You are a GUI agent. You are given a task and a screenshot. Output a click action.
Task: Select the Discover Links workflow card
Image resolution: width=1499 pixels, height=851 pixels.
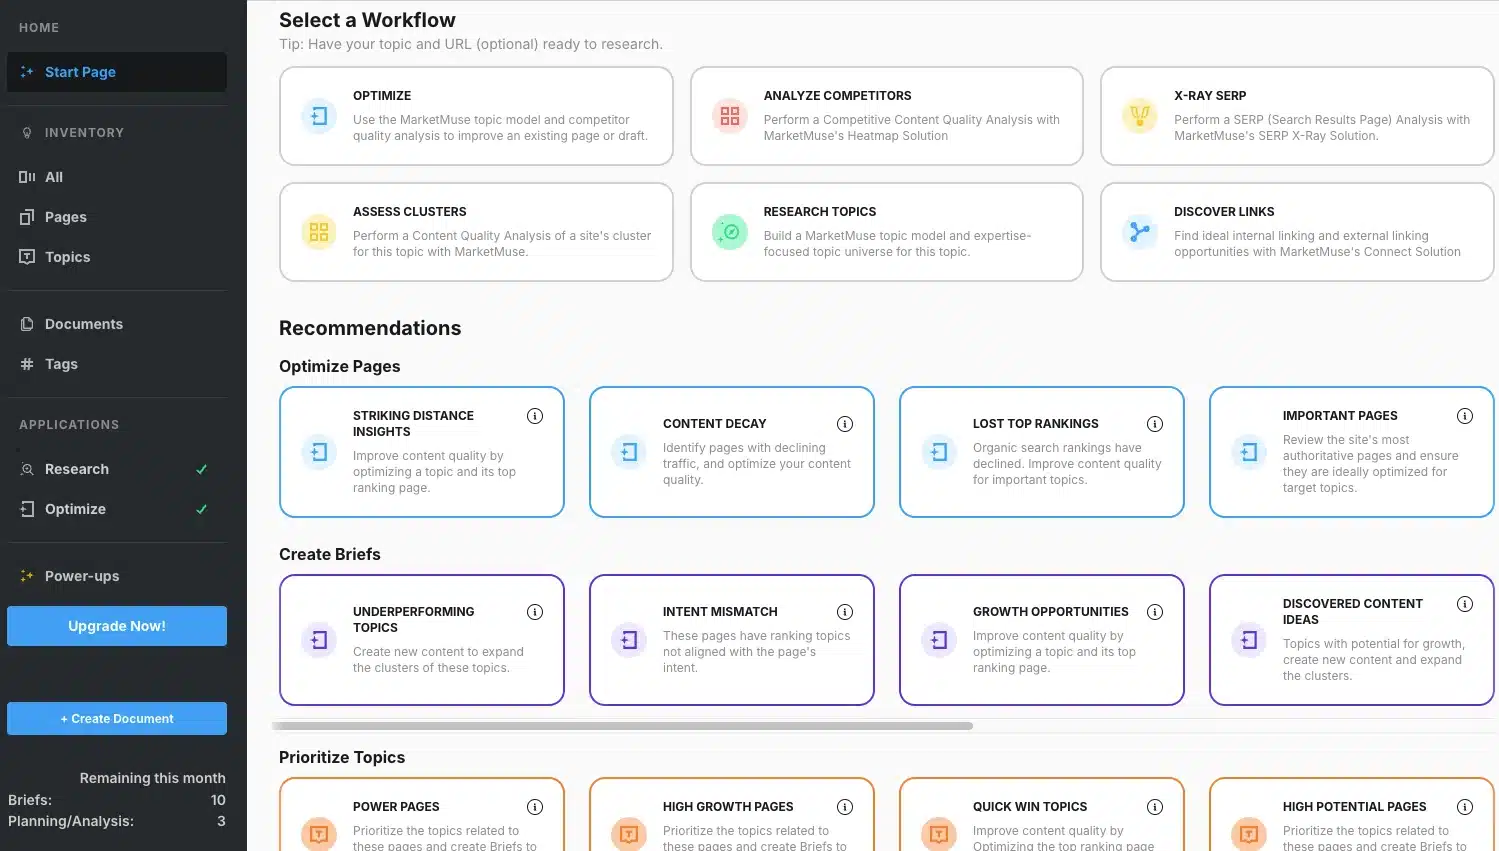[1297, 232]
